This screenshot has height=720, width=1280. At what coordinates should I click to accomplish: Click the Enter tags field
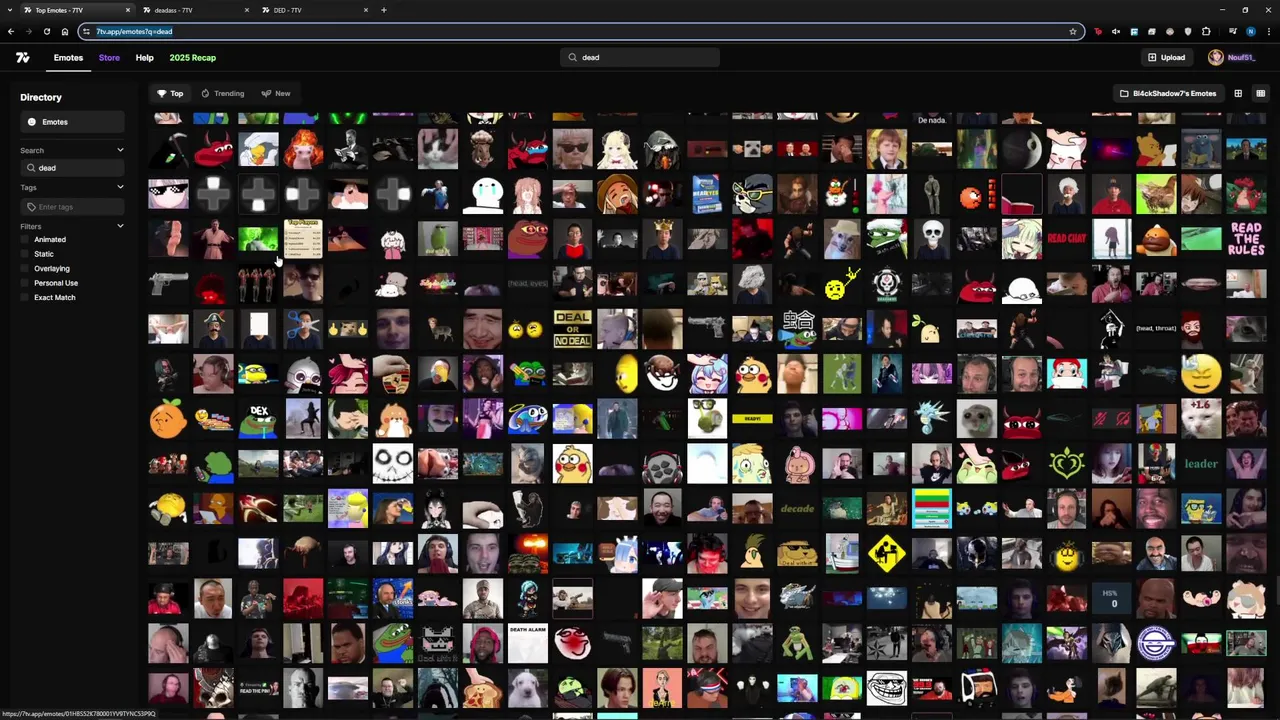(x=72, y=207)
